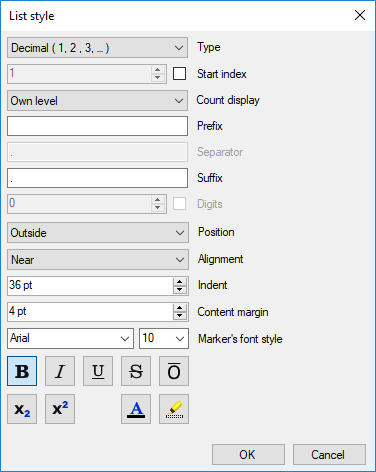Increase the Content margin value

pyautogui.click(x=180, y=308)
